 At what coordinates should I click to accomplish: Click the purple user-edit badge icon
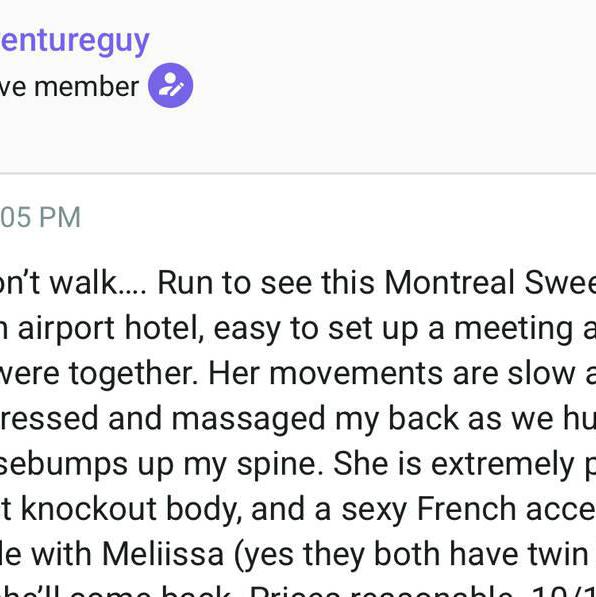(x=170, y=86)
